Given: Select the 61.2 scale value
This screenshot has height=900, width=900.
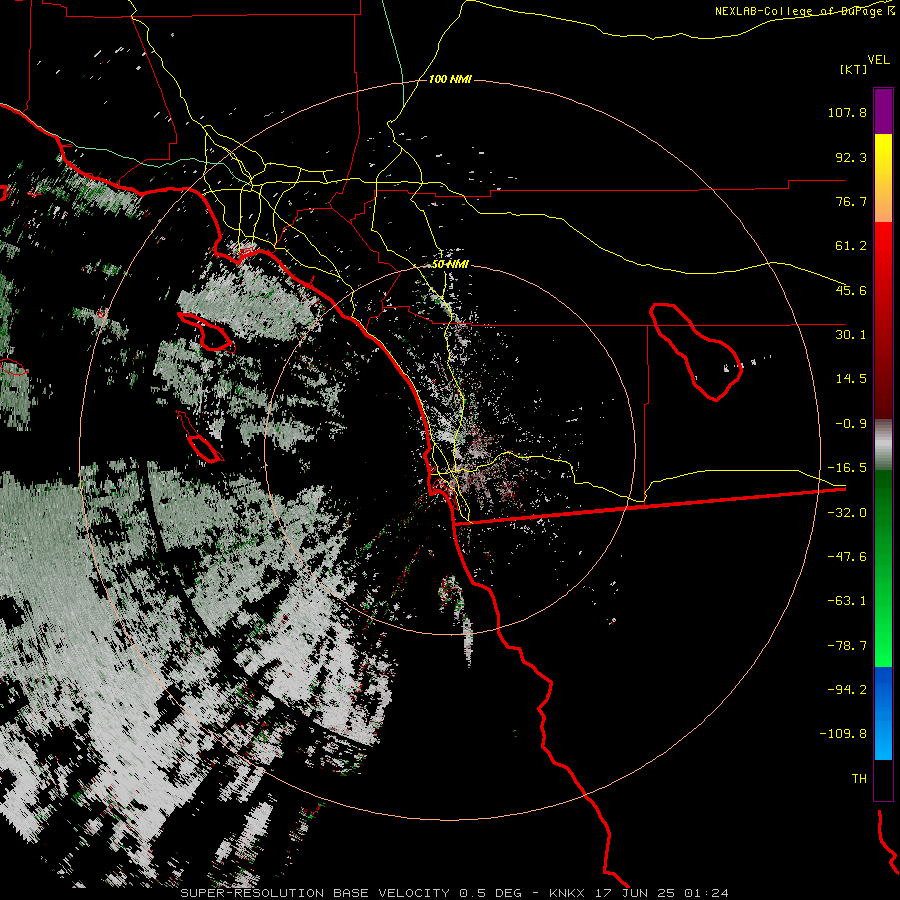Looking at the screenshot, I should [851, 246].
